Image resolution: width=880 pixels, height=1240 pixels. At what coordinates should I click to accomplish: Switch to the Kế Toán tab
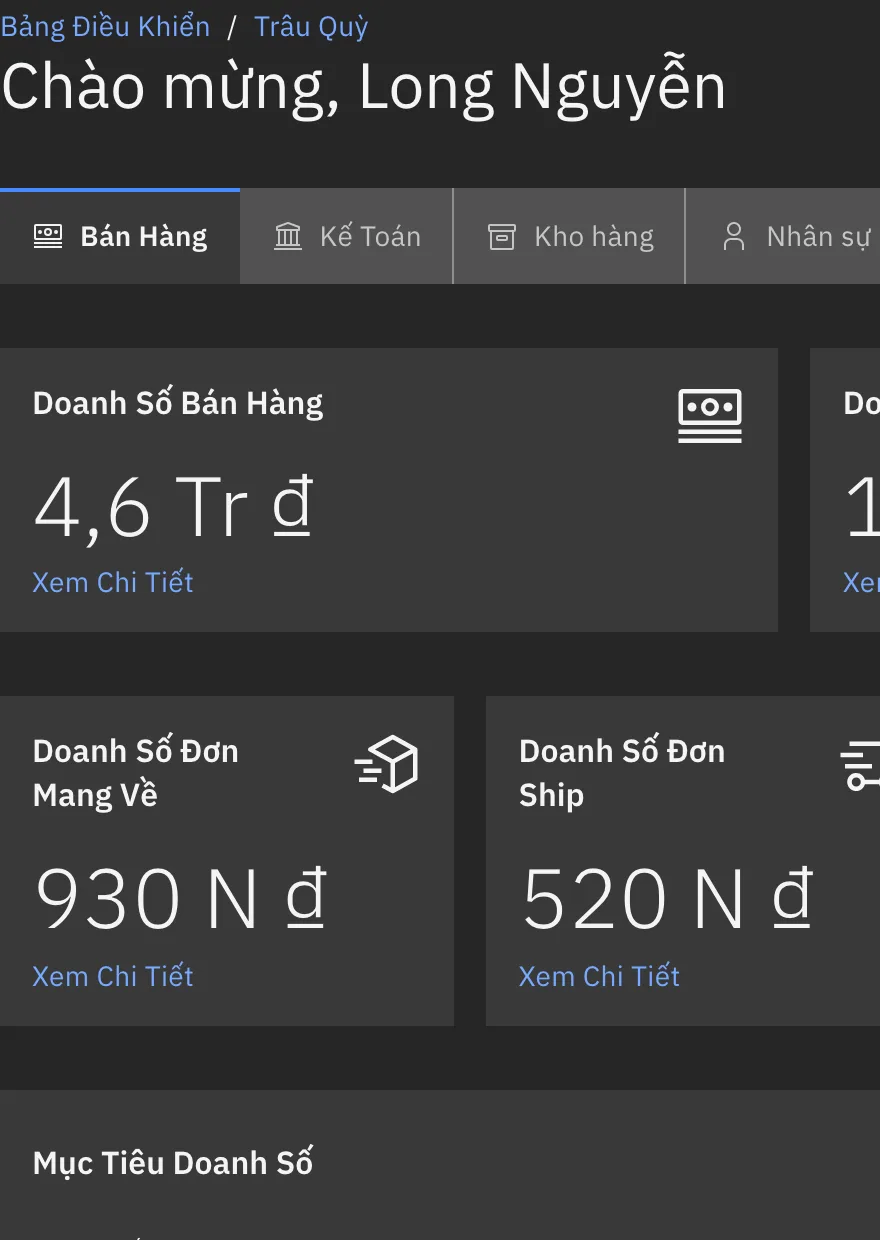[x=347, y=236]
